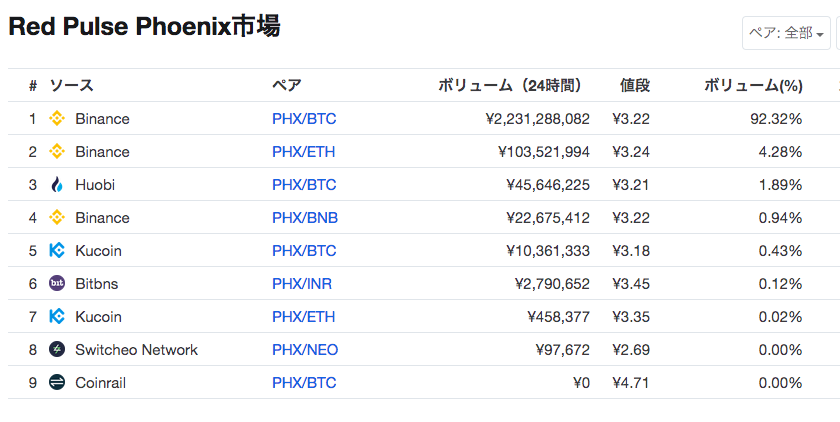Click Red Pulse Phoenix市場 heading
Screen dimensions: 840x422
click(144, 27)
